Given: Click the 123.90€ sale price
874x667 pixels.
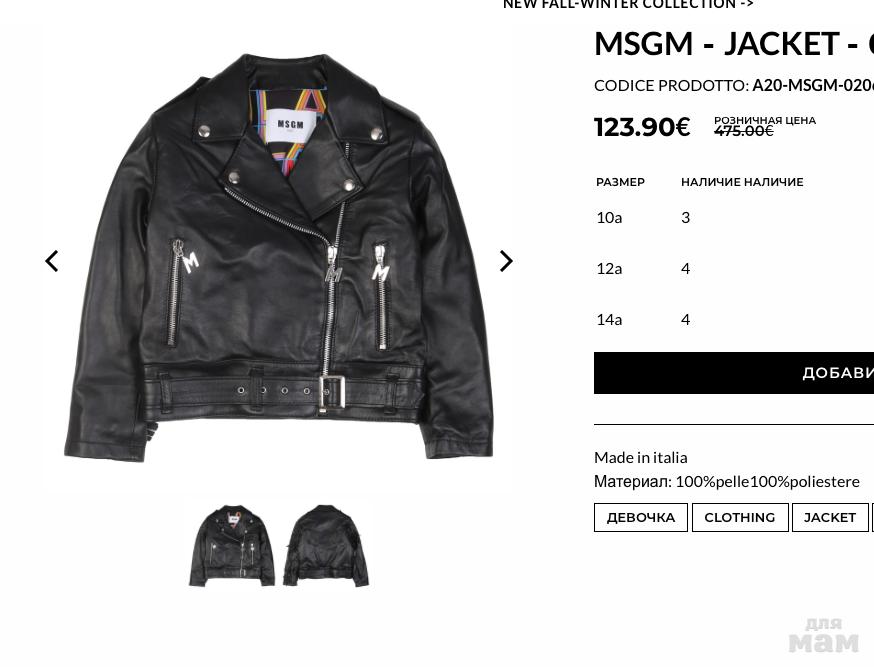Looking at the screenshot, I should [x=642, y=127].
